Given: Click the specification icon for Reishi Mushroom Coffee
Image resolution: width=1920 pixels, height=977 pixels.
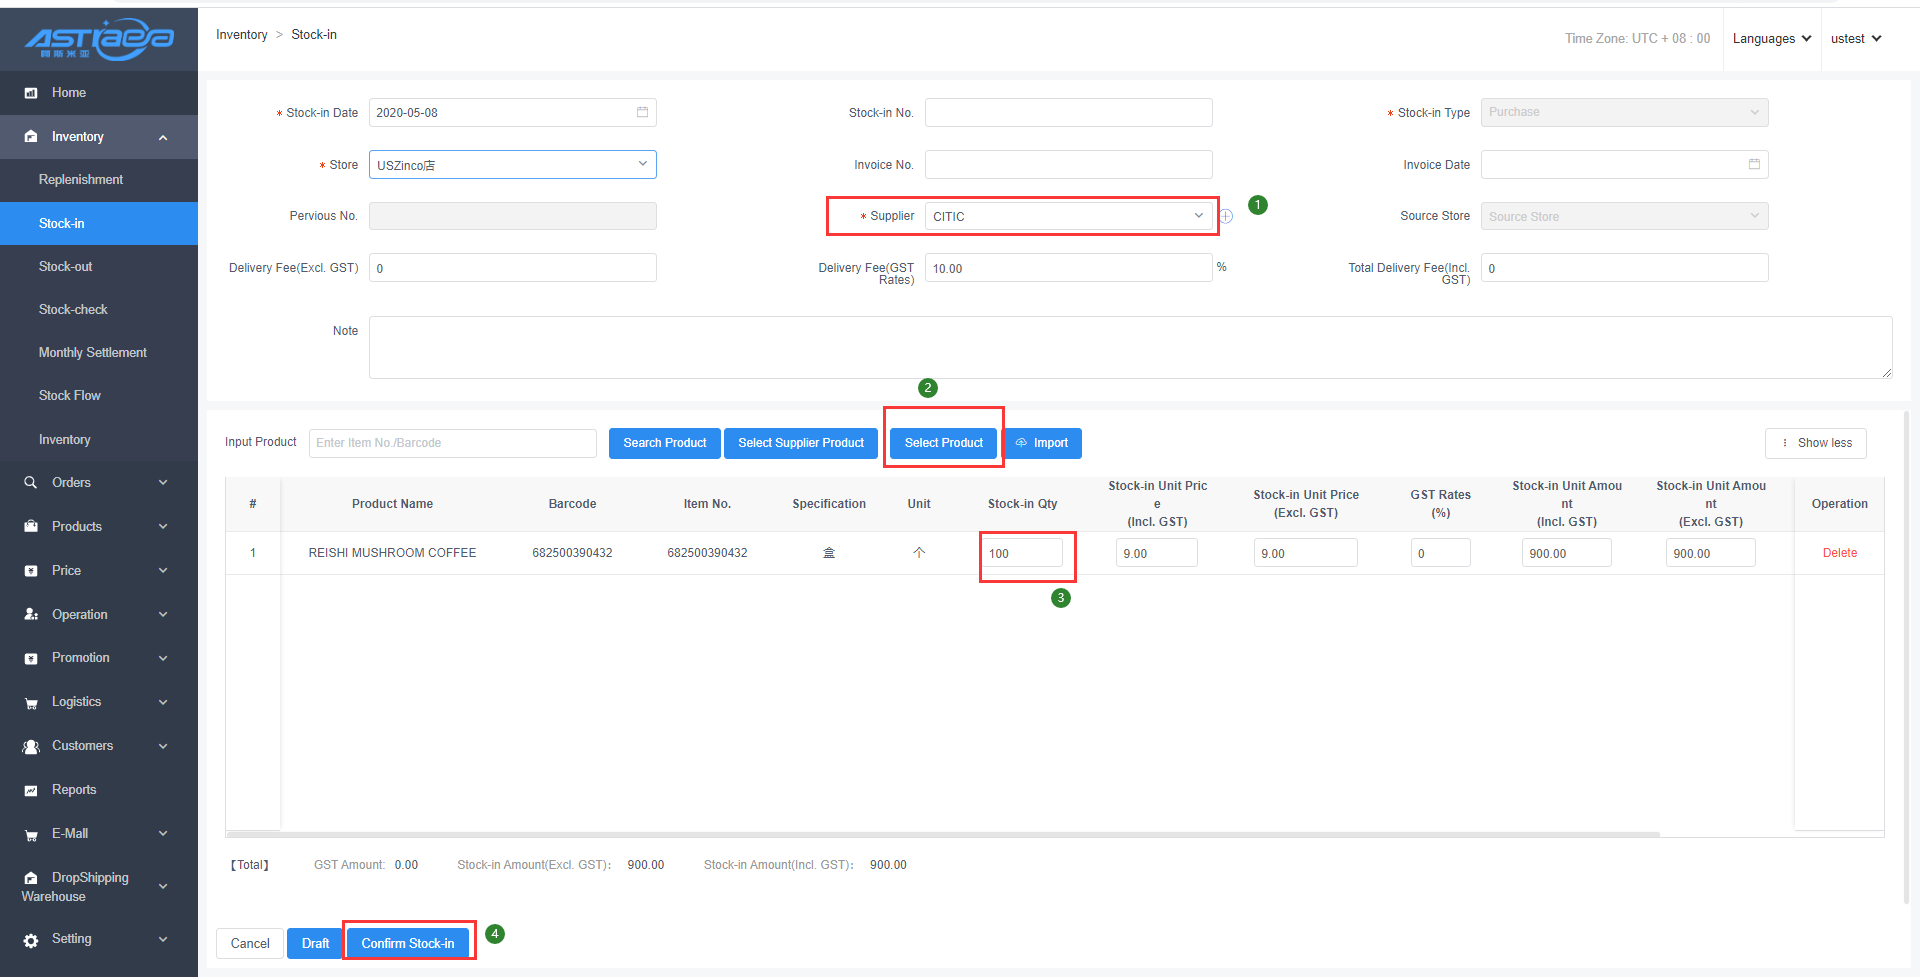Looking at the screenshot, I should click(x=829, y=553).
